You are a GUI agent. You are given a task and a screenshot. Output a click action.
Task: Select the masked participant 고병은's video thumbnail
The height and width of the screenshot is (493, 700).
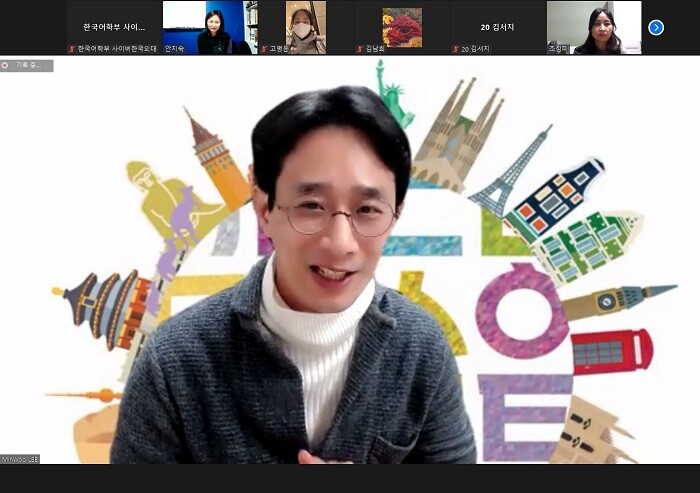point(306,28)
